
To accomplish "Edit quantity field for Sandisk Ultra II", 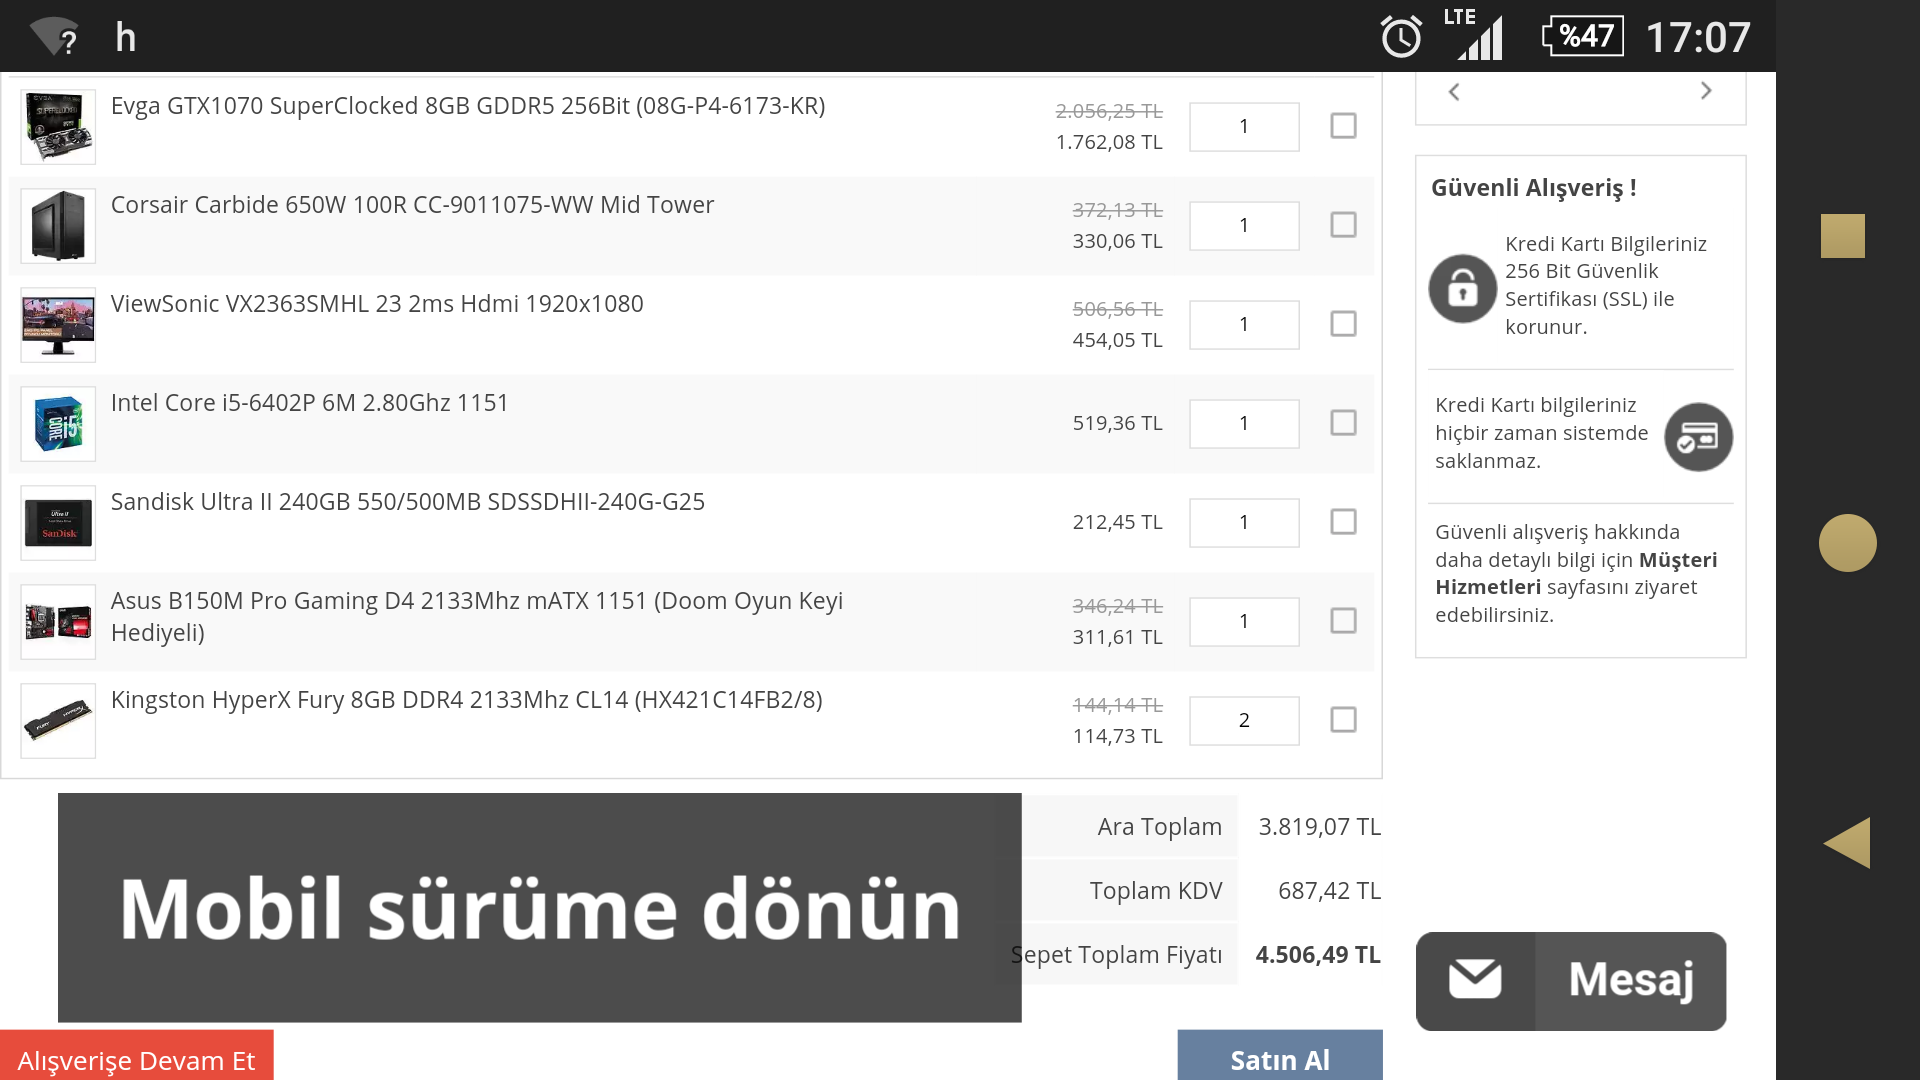I will tap(1244, 523).
